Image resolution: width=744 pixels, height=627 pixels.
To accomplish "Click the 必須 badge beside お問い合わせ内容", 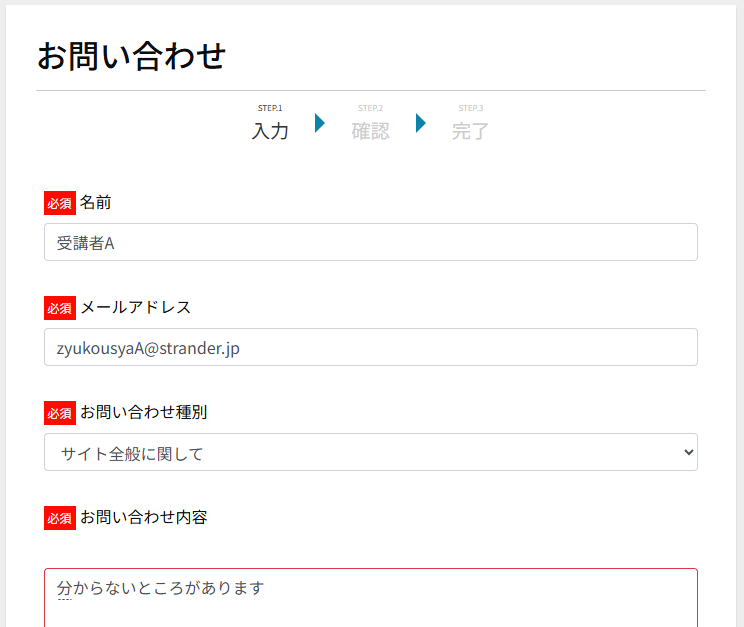I will click(x=59, y=518).
